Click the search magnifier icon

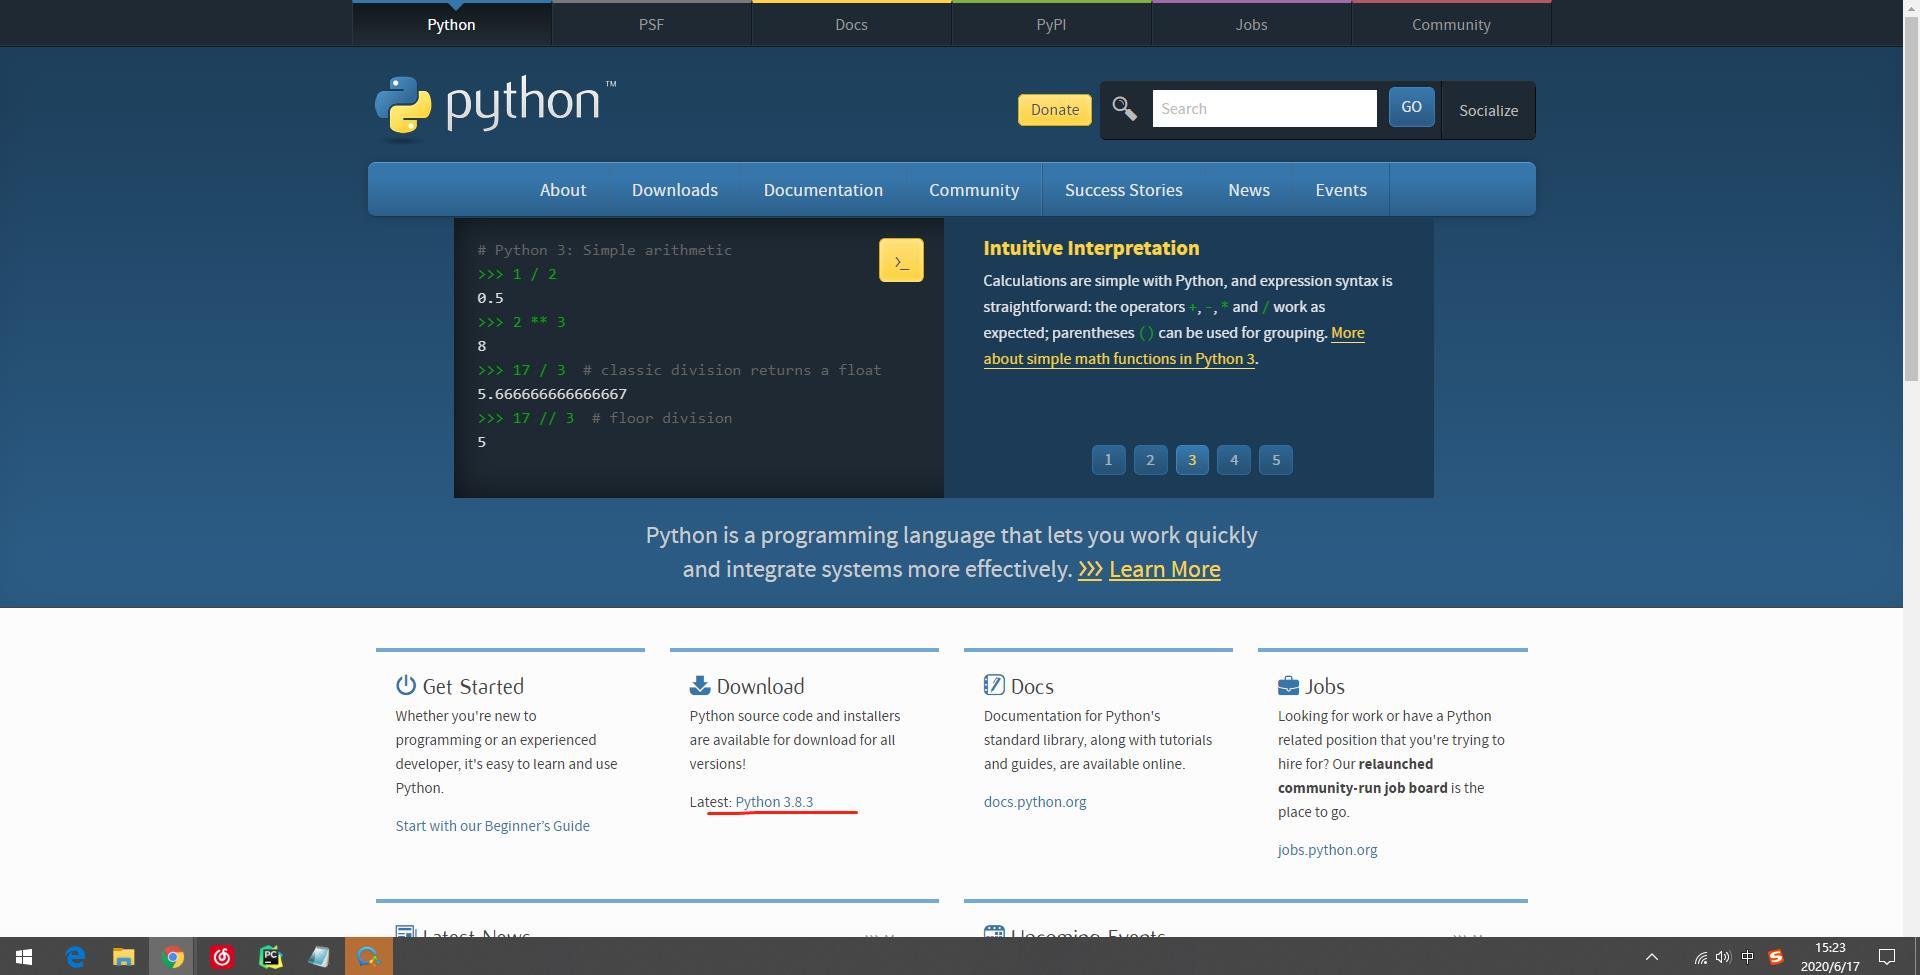pyautogui.click(x=1123, y=108)
